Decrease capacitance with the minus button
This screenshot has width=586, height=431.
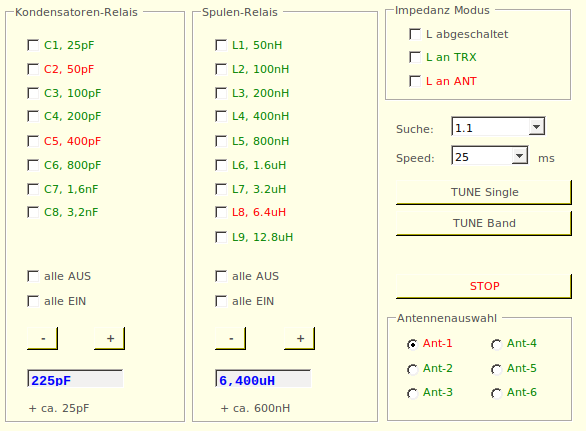(x=43, y=339)
